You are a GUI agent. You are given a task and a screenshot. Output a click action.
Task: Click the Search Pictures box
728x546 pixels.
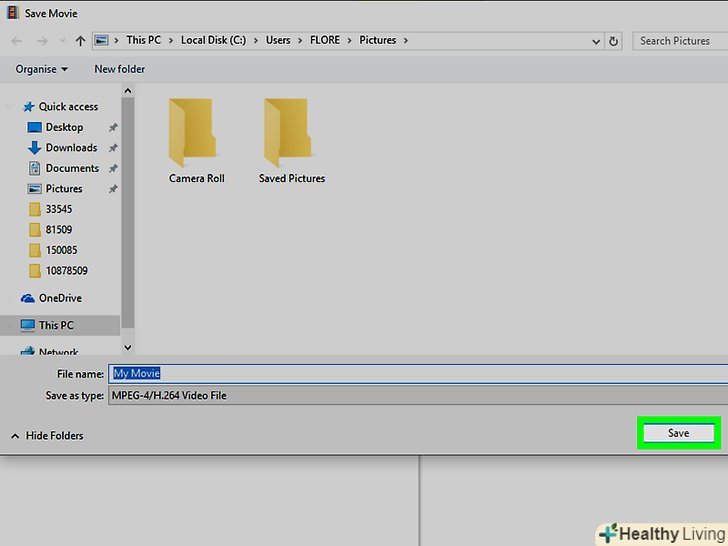[678, 41]
